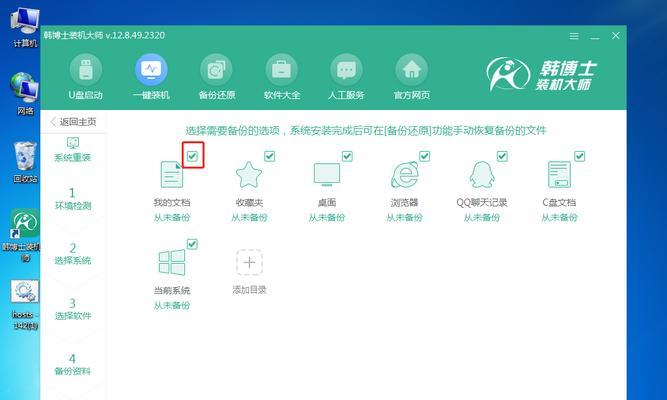Click 从未备份 under QQ聊天记录
This screenshot has height=400, width=667.
pos(482,218)
